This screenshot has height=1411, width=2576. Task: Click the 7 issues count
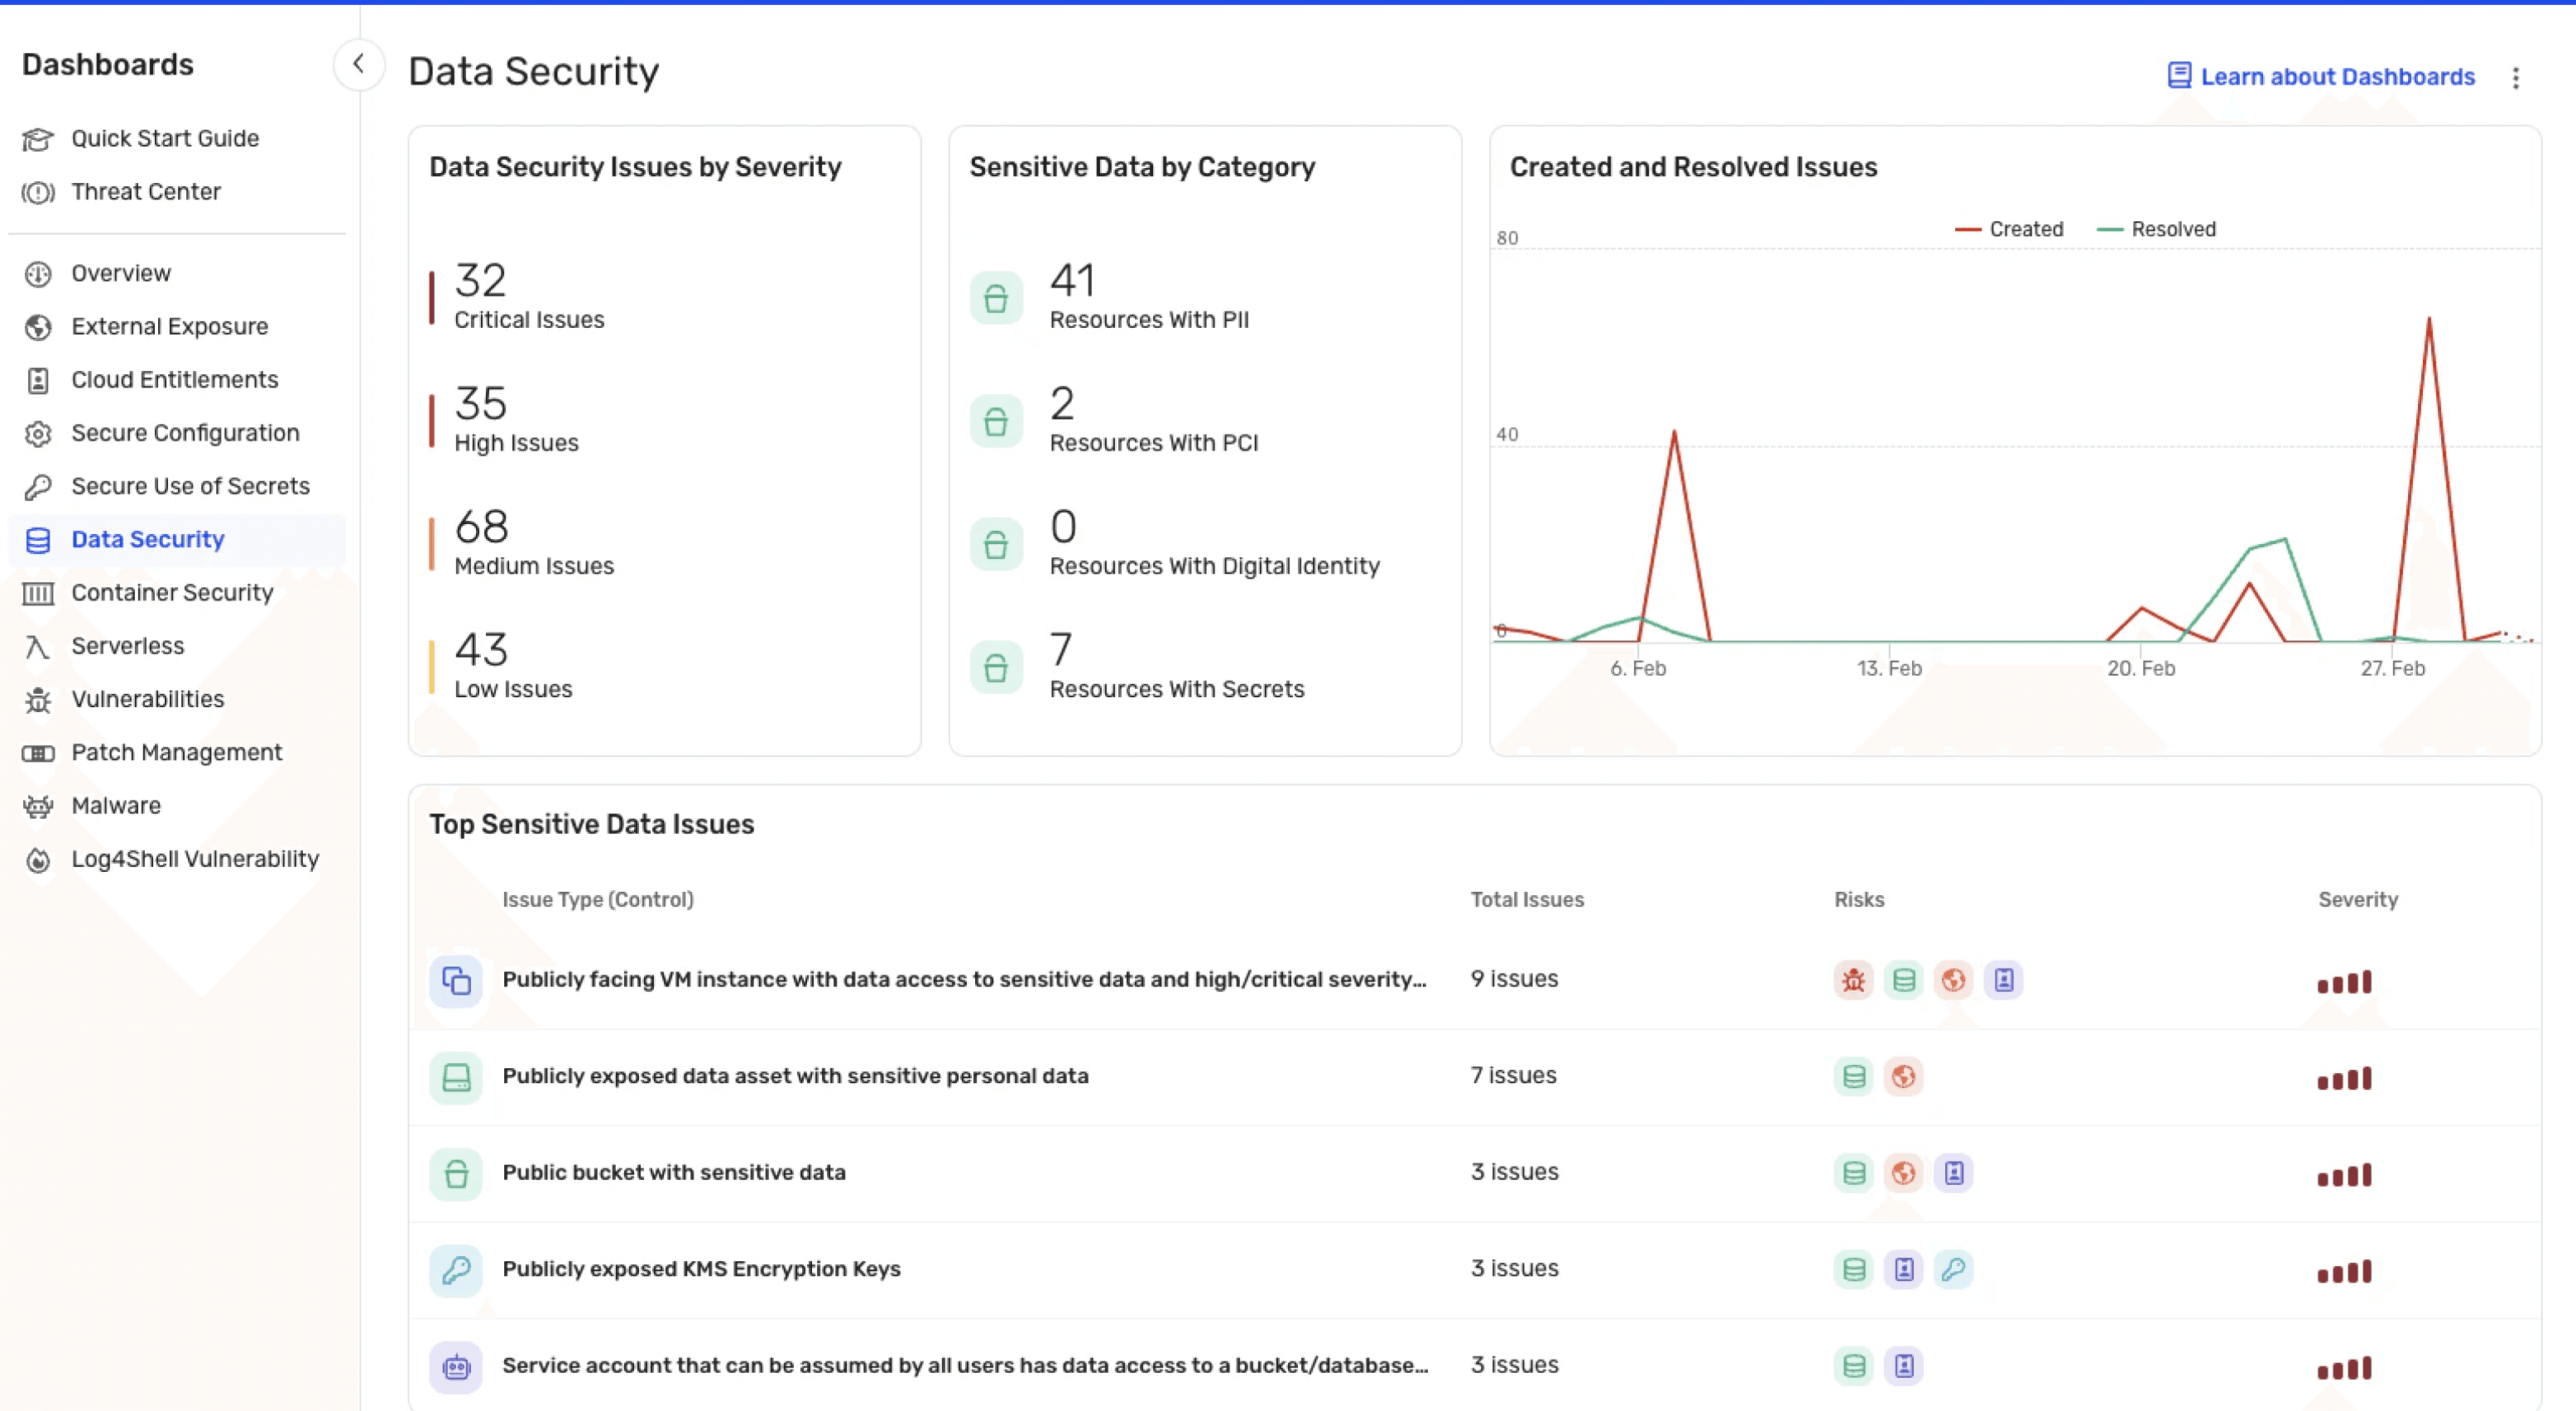1513,1075
